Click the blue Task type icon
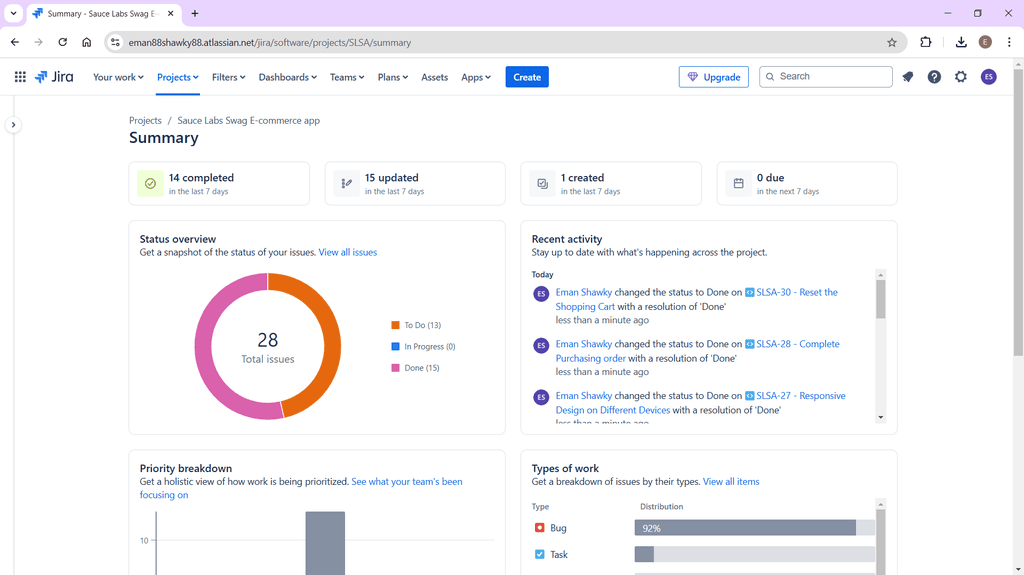Screen dimensions: 1024x575 click(x=539, y=554)
